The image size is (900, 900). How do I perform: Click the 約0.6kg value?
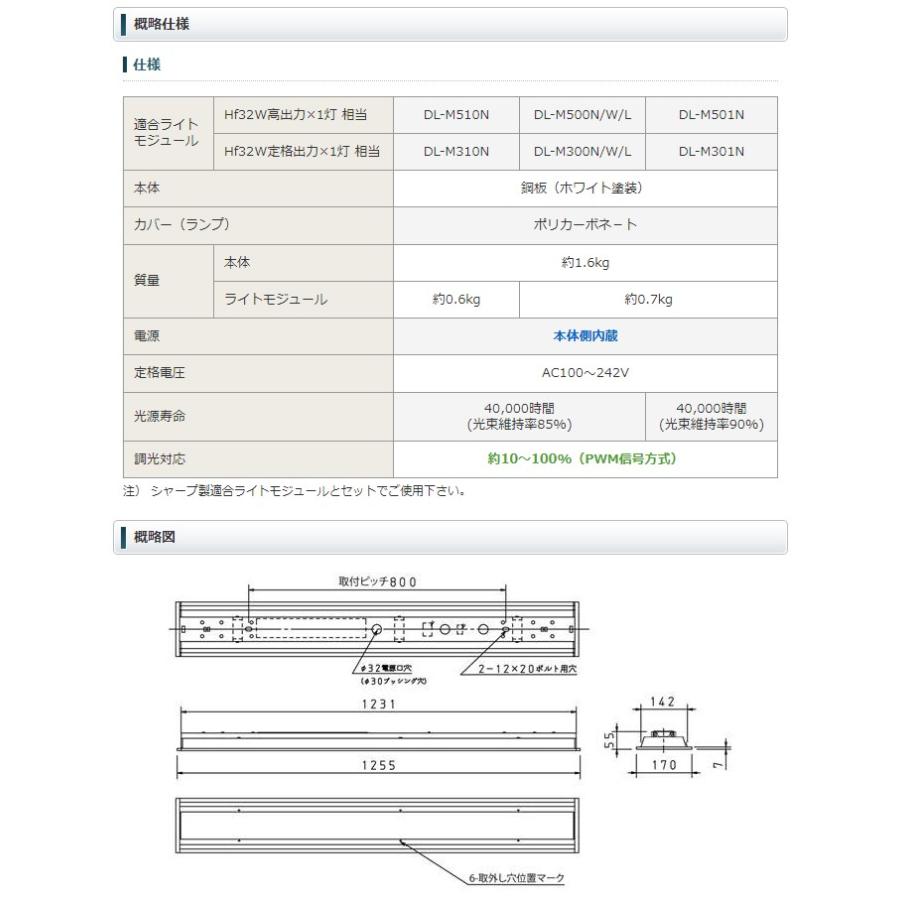(x=456, y=300)
